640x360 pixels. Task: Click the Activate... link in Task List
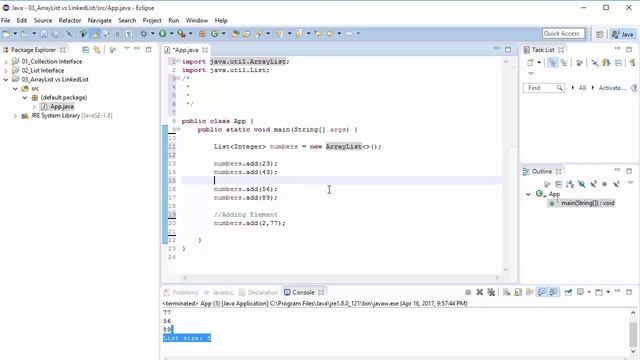click(612, 88)
